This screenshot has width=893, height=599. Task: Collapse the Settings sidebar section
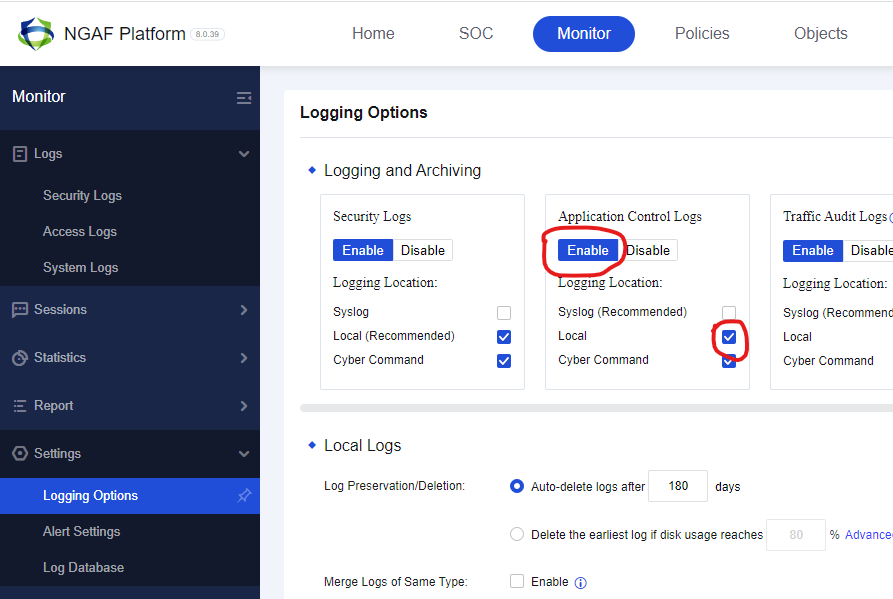coord(246,453)
